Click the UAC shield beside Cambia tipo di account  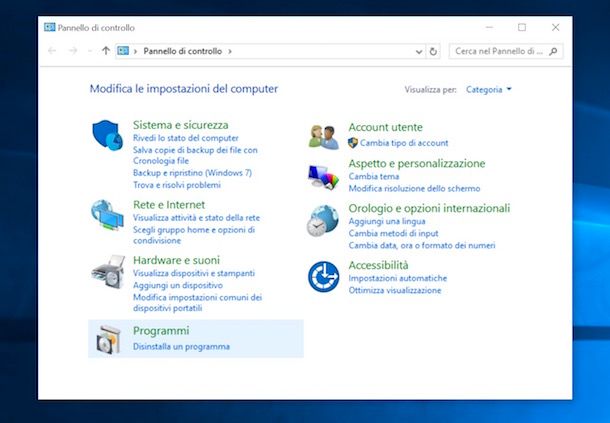pos(353,143)
